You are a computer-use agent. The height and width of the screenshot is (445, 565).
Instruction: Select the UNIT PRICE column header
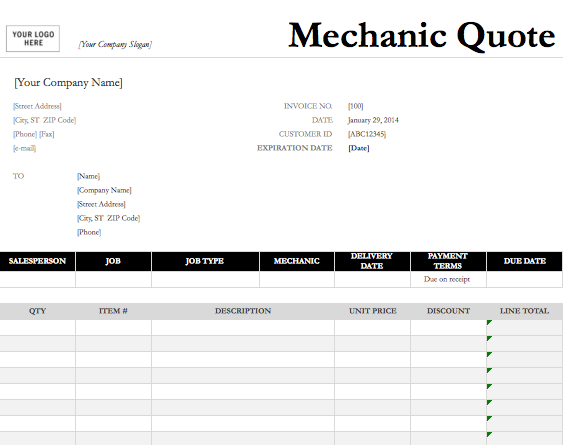pos(373,311)
